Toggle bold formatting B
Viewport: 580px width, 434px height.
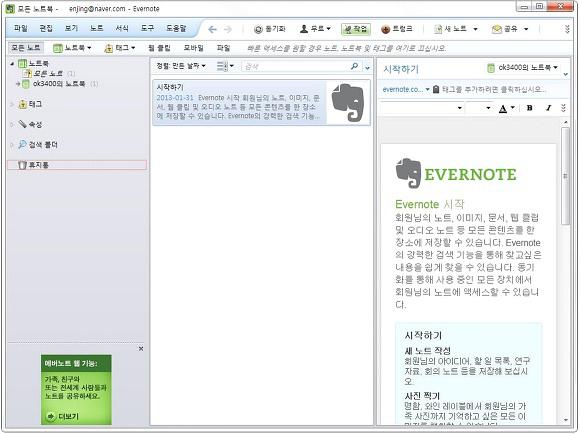(530, 108)
